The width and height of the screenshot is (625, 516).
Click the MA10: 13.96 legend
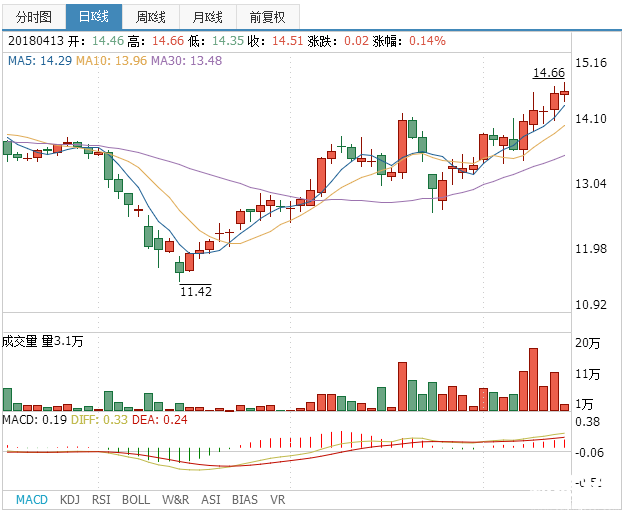(111, 61)
